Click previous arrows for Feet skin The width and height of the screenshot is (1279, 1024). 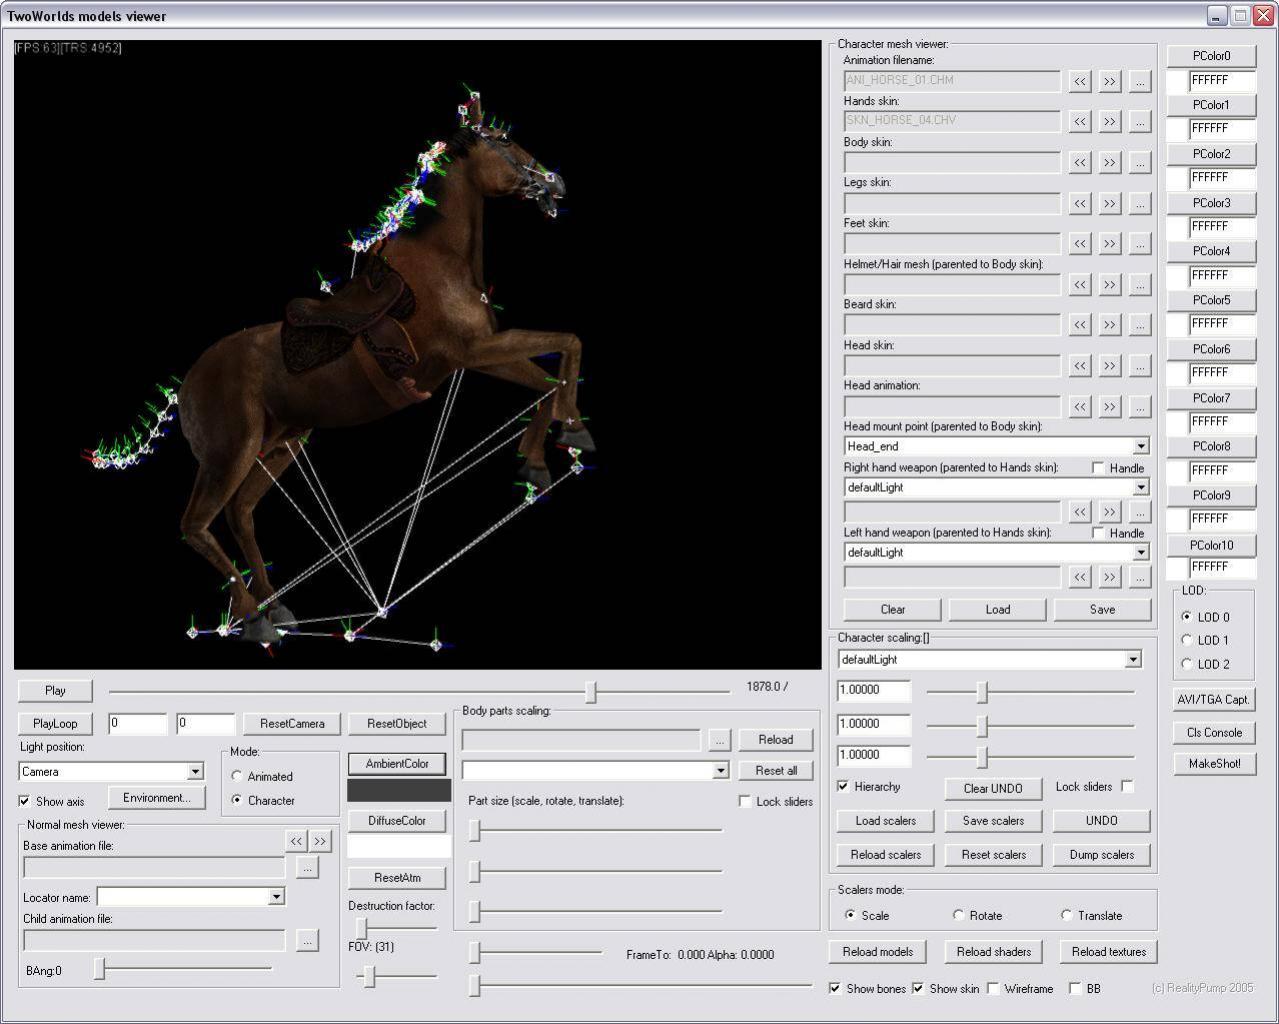click(1079, 243)
